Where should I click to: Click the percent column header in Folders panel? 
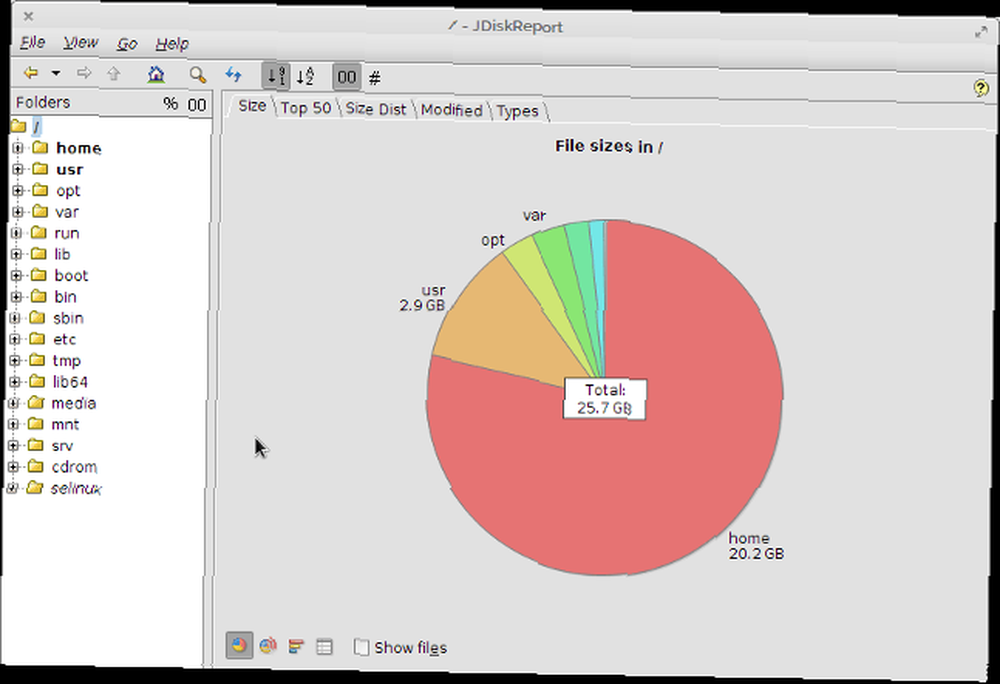[170, 103]
